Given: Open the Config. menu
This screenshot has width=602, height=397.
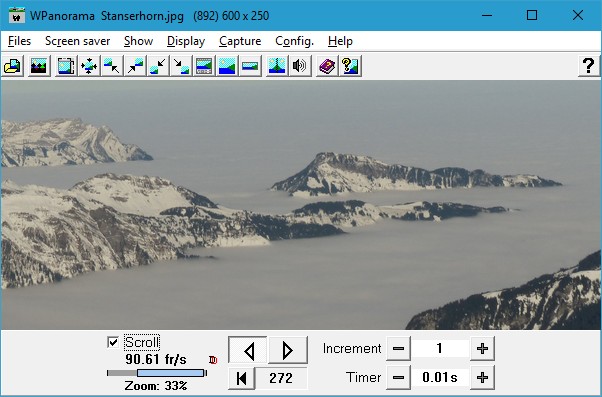Looking at the screenshot, I should click(294, 41).
